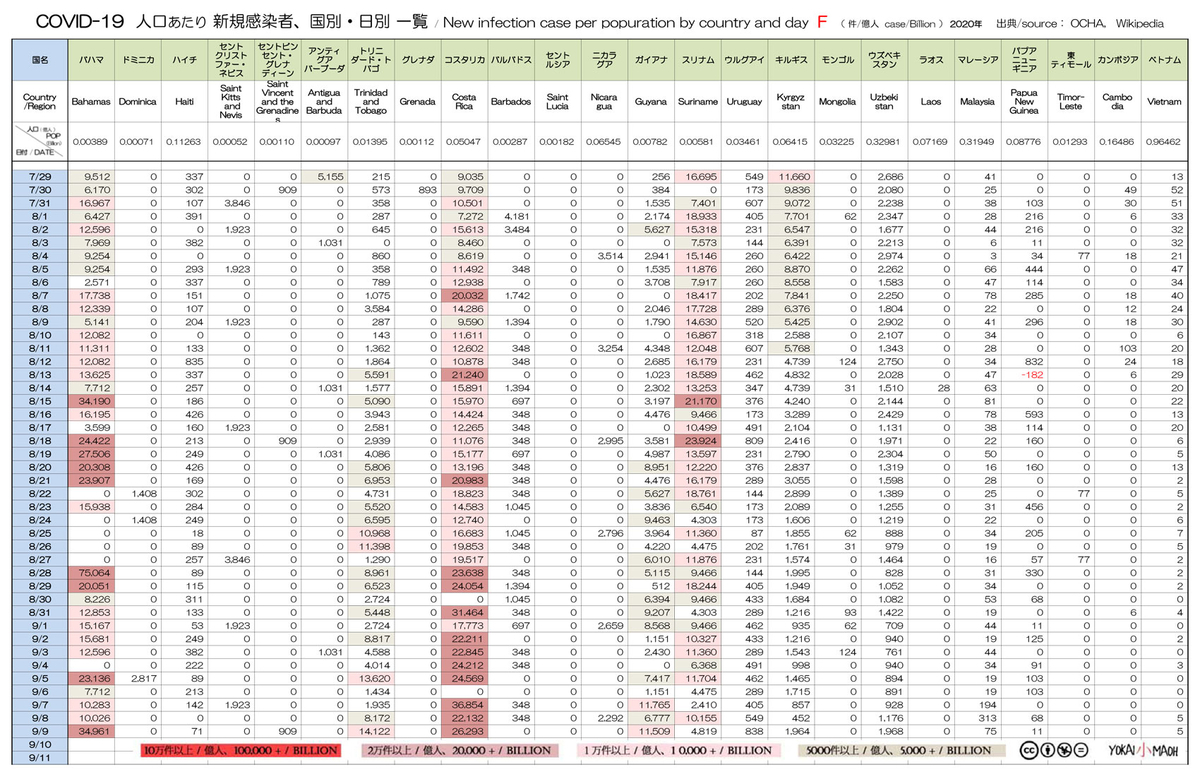Click the '7/29' date row label
Viewport: 1200px width, 772px height.
tap(38, 175)
